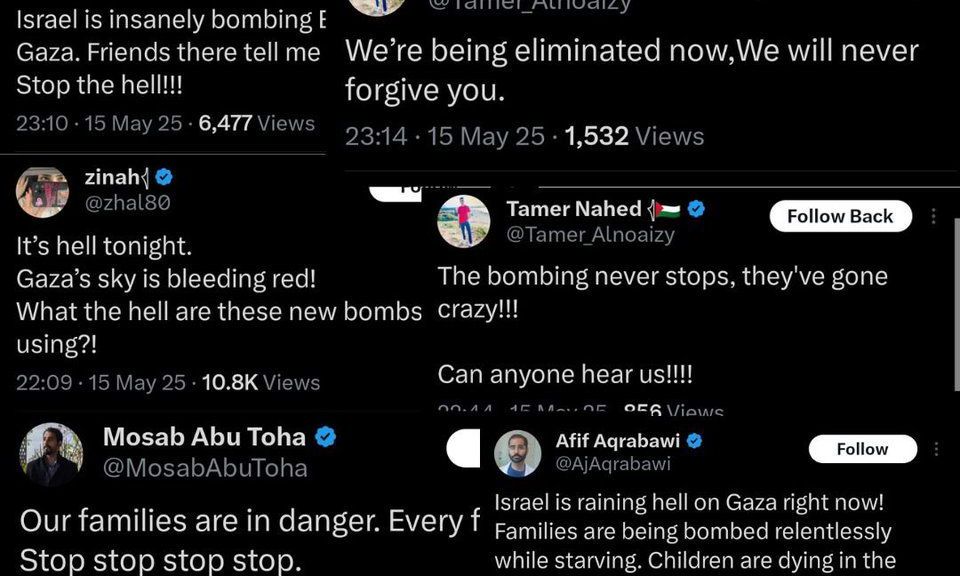
Task: Open the @AjAqrabawi handle link
Action: click(x=613, y=464)
